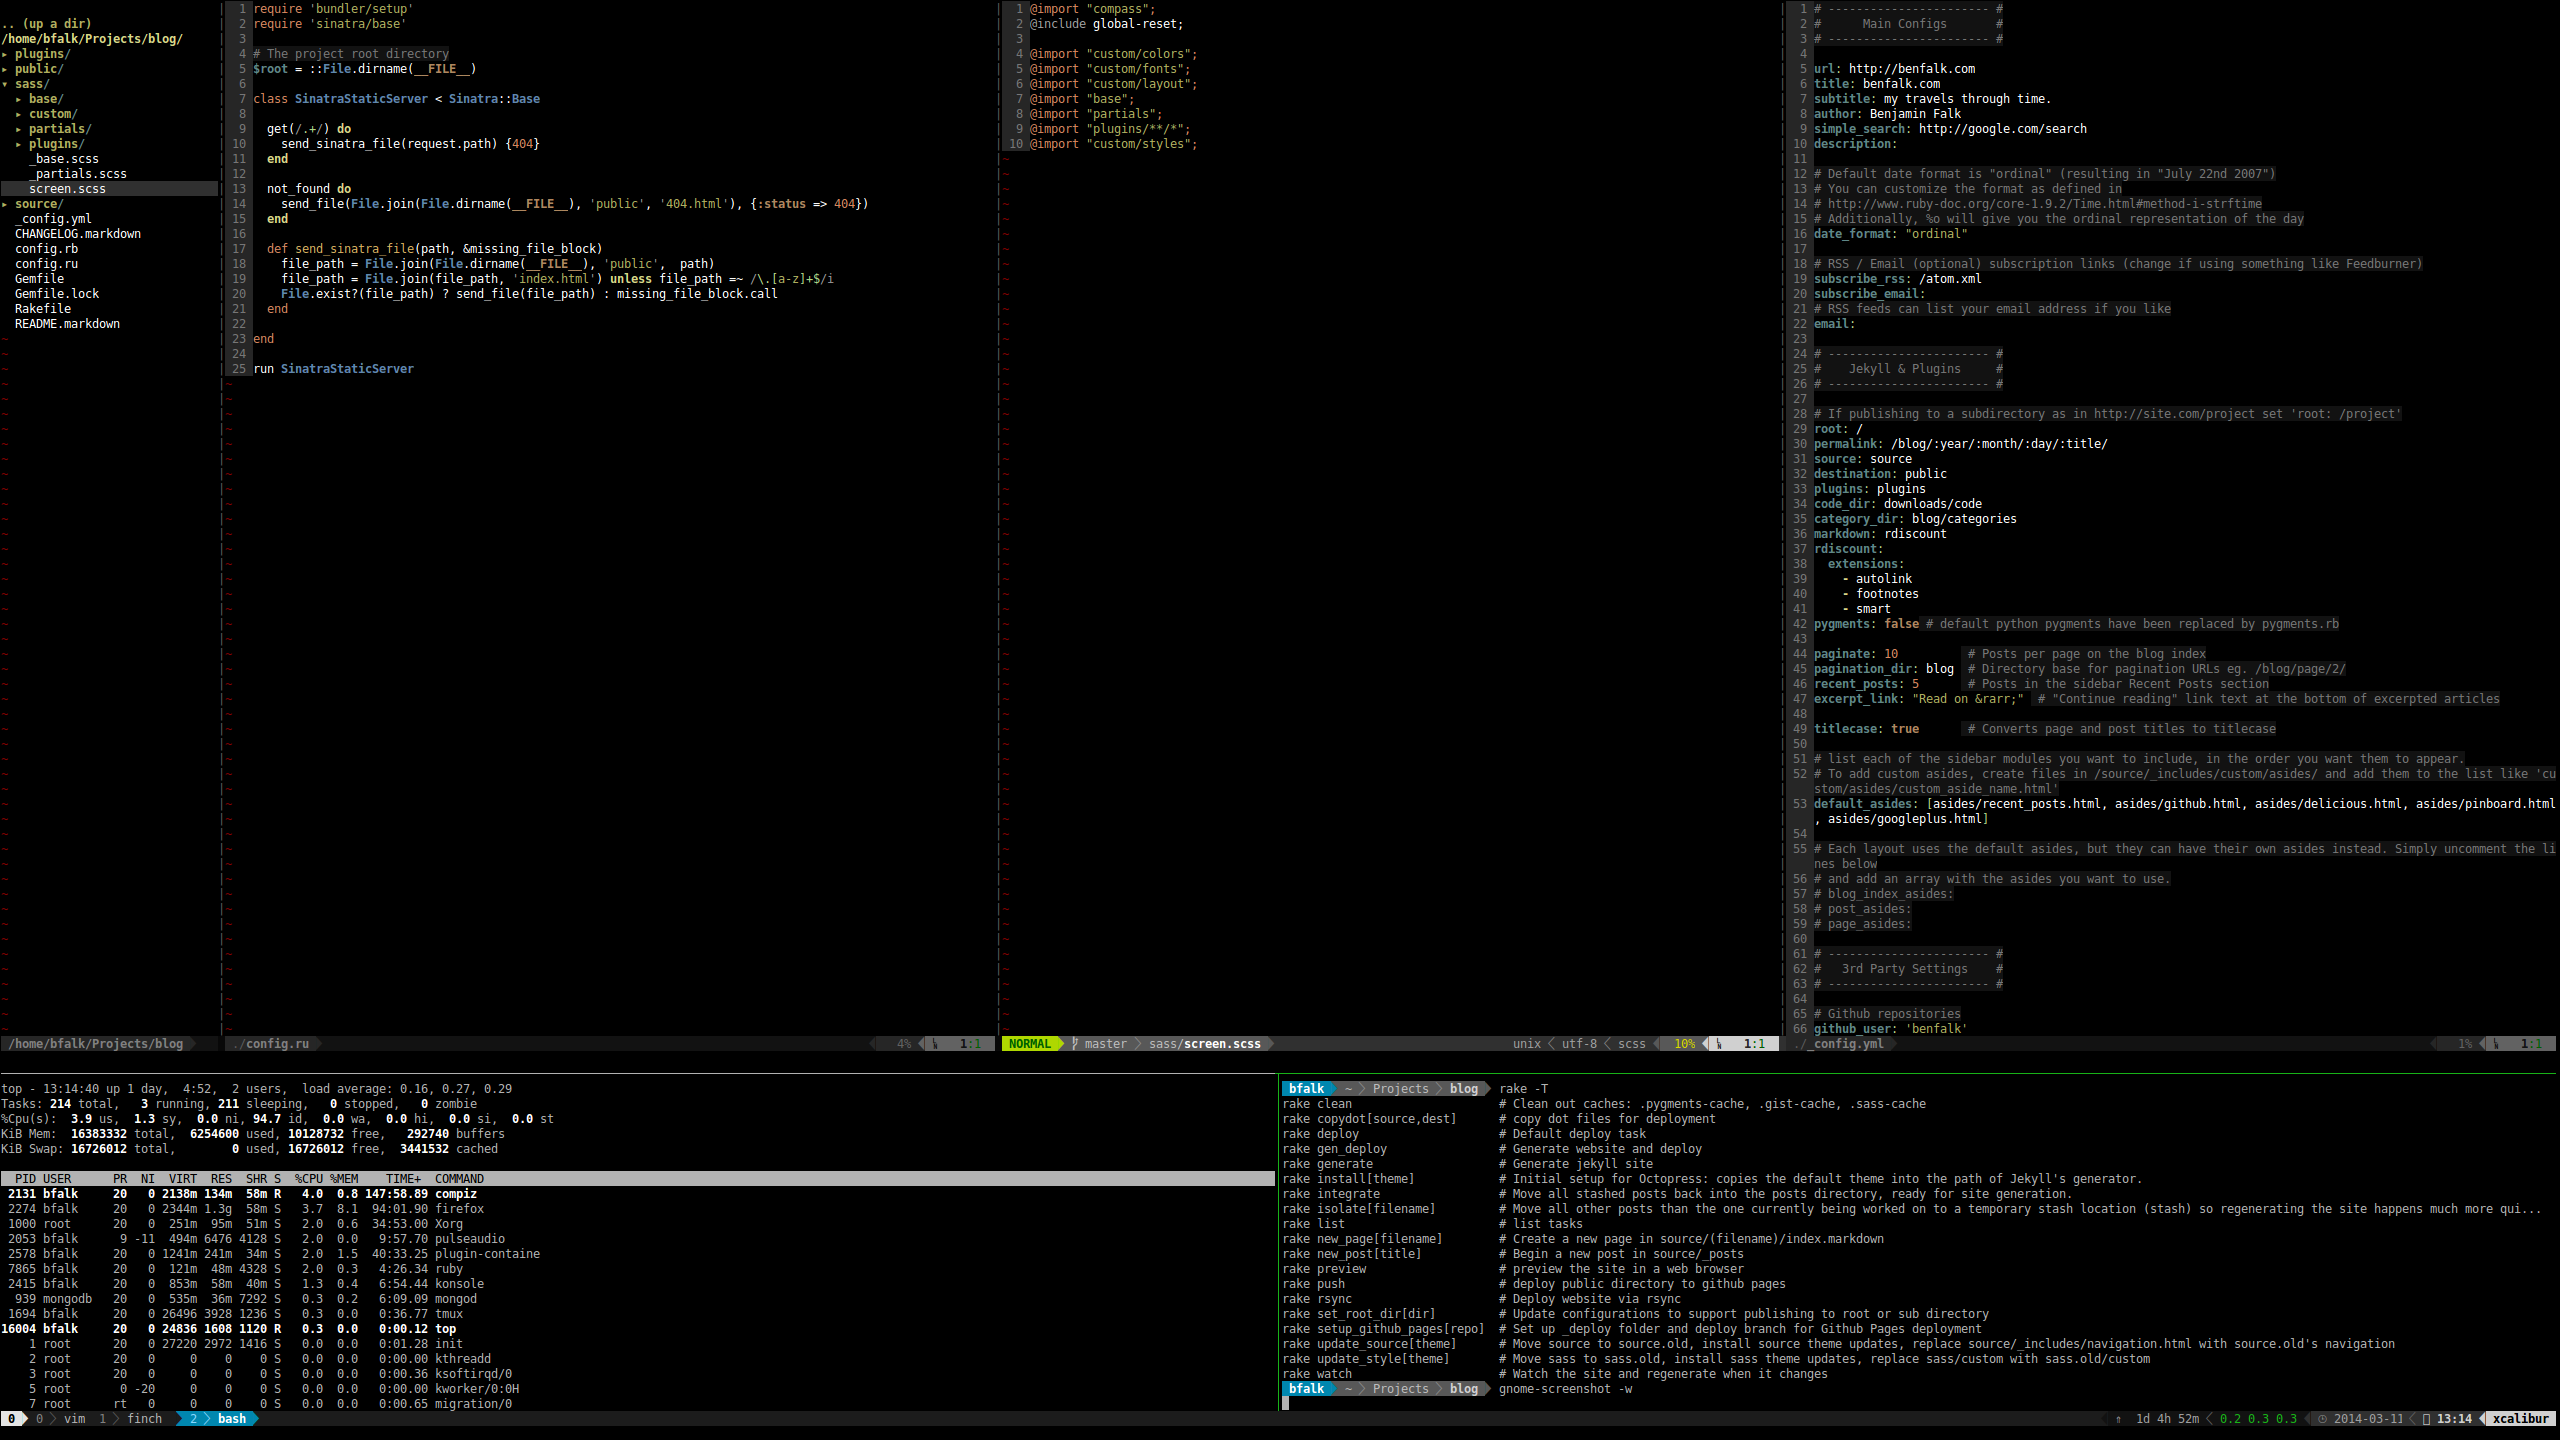2560x1440 pixels.
Task: Expand the custom/ folder under sass
Action: pos(47,114)
